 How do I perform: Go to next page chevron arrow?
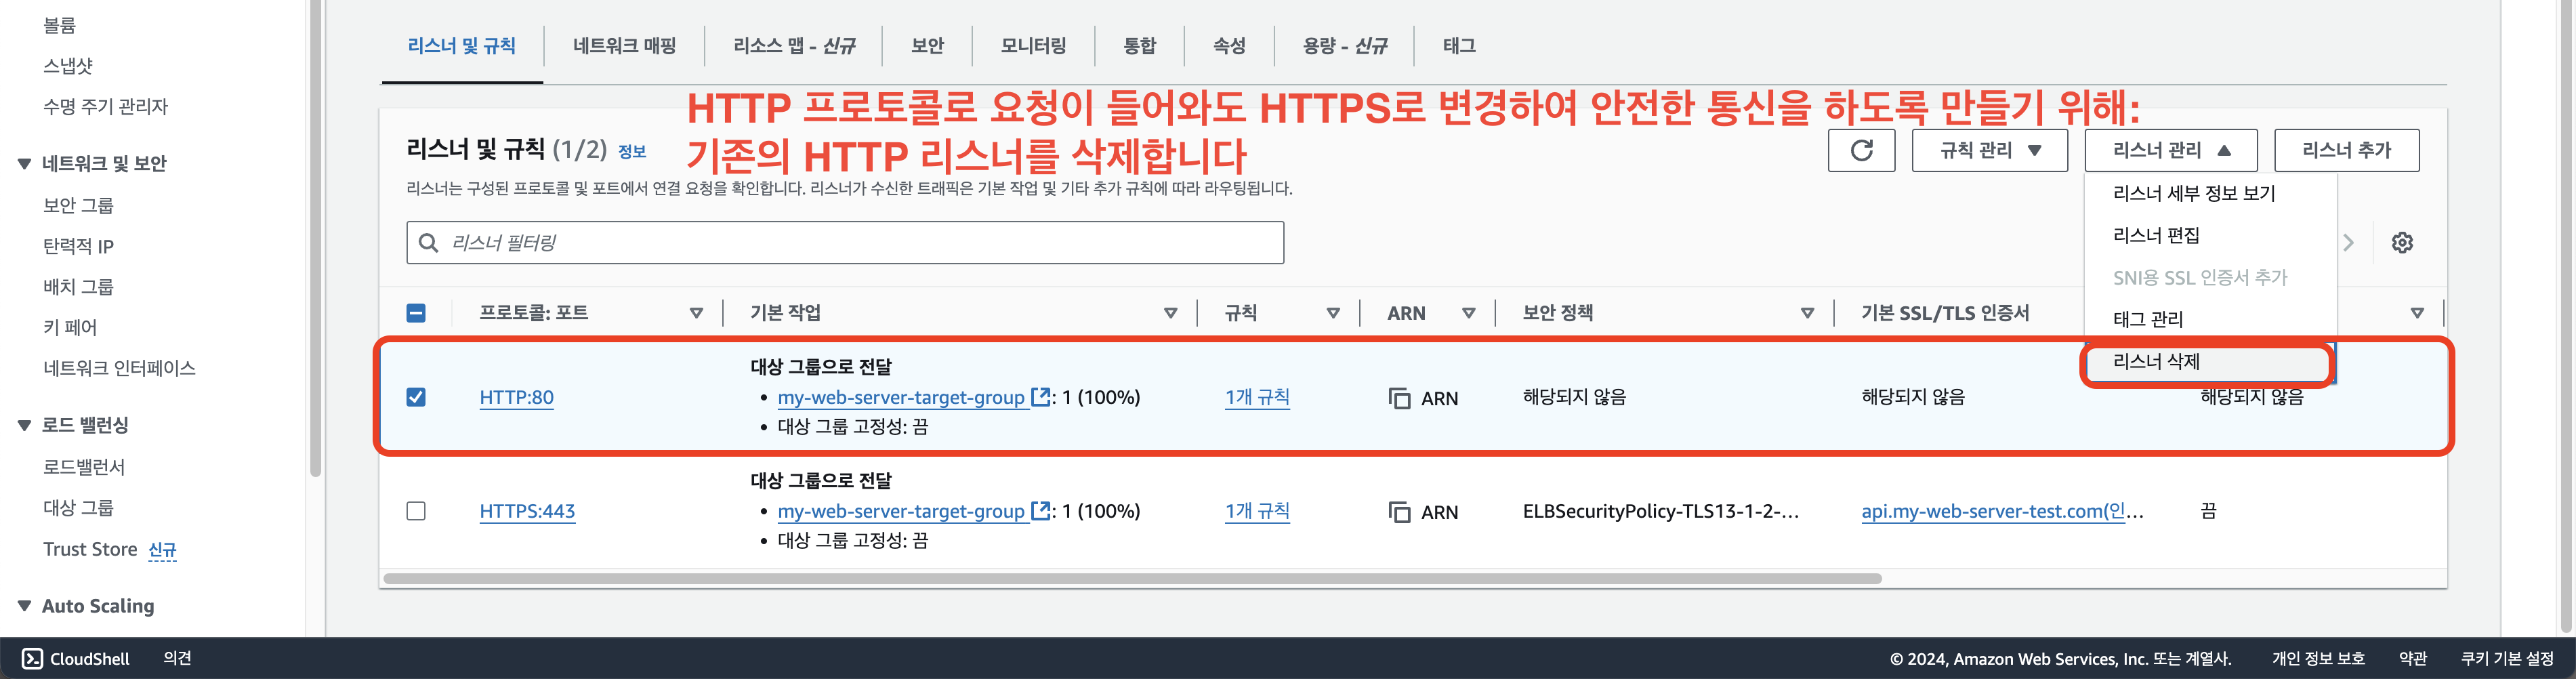(2349, 243)
